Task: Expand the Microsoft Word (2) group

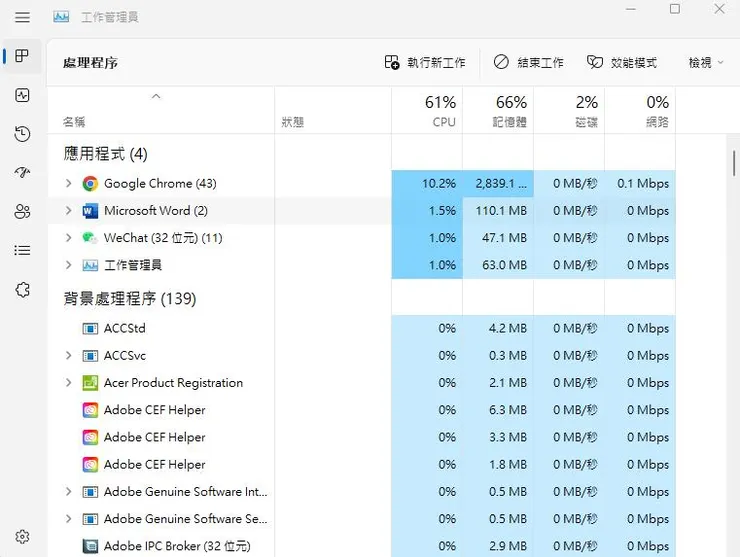Action: pyautogui.click(x=68, y=211)
